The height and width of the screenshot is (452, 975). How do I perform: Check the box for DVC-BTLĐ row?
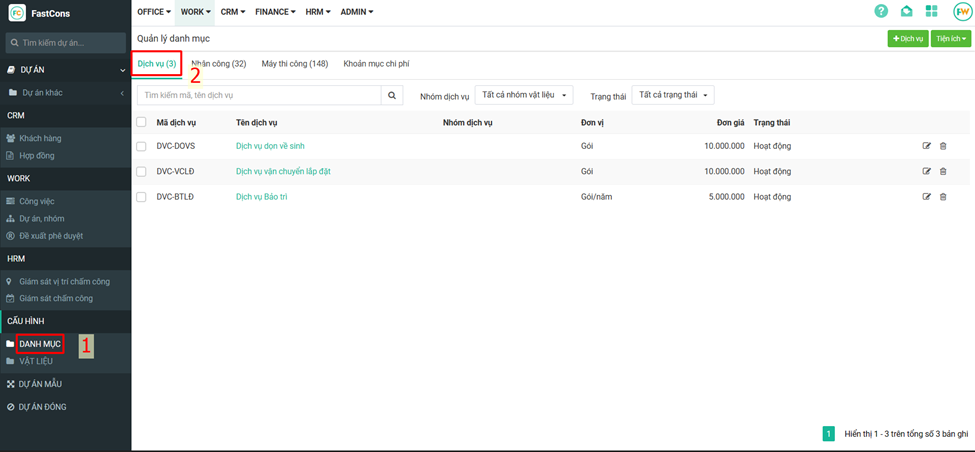[141, 197]
